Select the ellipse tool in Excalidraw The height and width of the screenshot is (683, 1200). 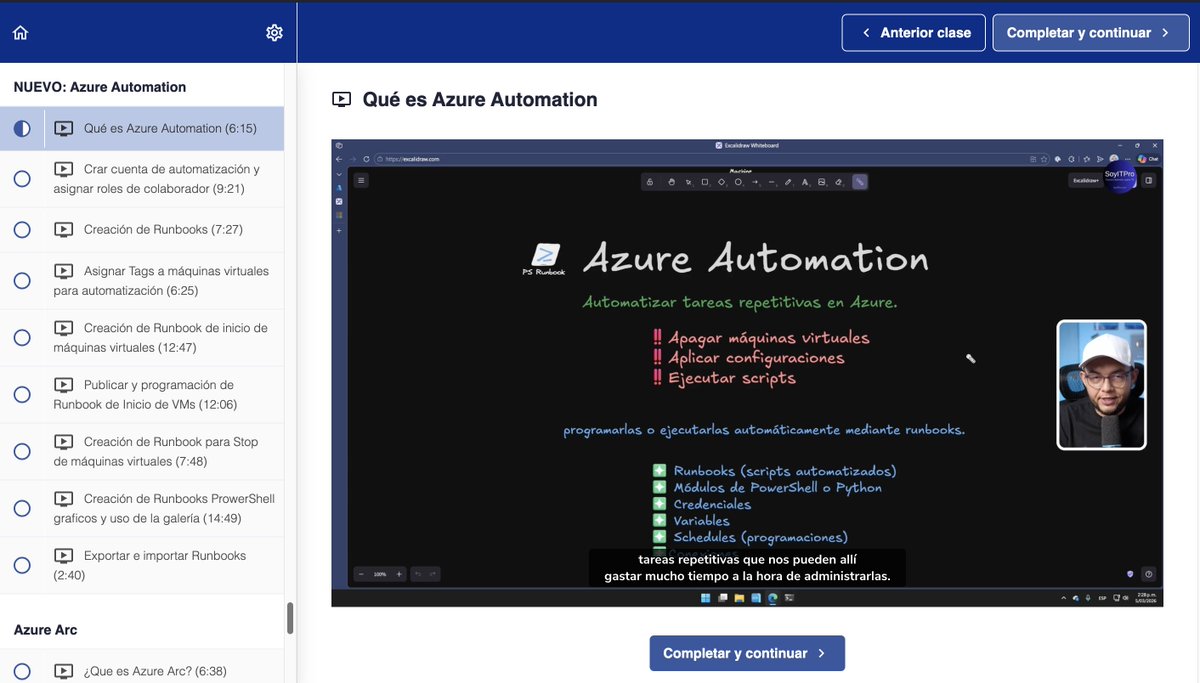click(738, 182)
